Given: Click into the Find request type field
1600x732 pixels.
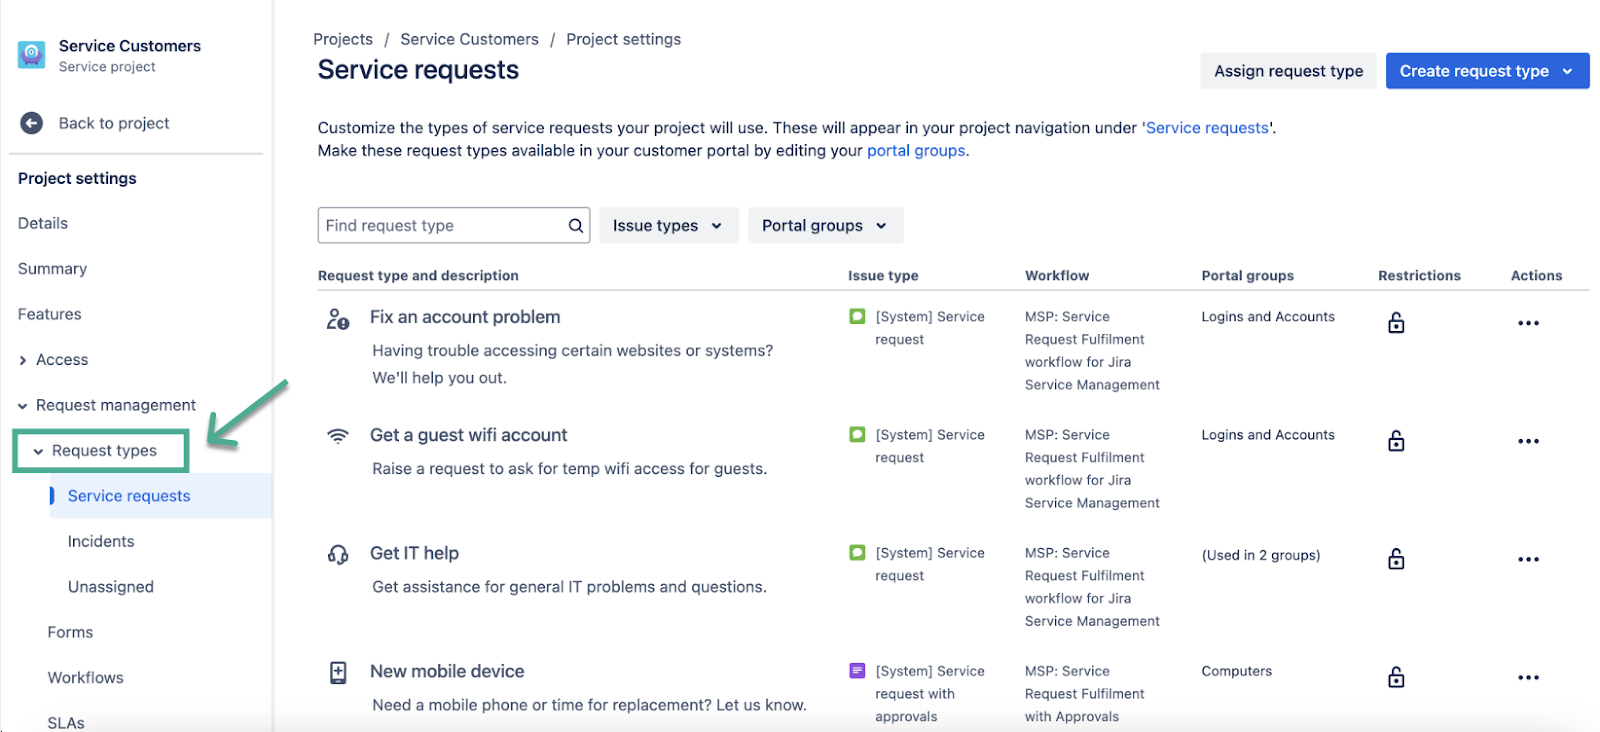Looking at the screenshot, I should 442,226.
